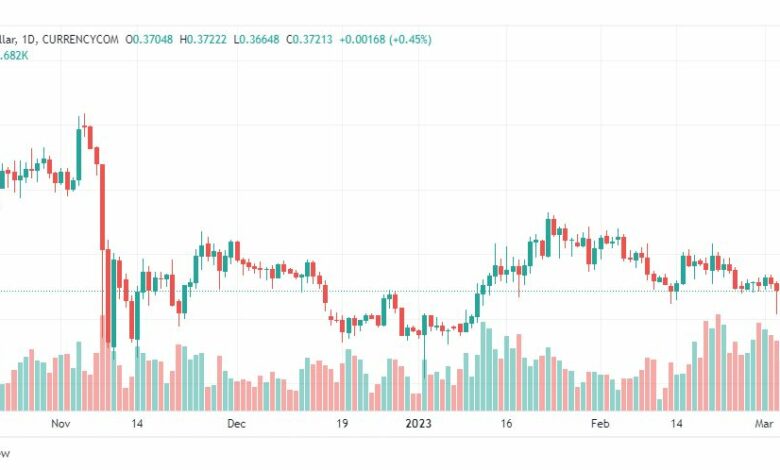Click the dotted current price line
Image resolution: width=780 pixels, height=470 pixels.
click(390, 291)
